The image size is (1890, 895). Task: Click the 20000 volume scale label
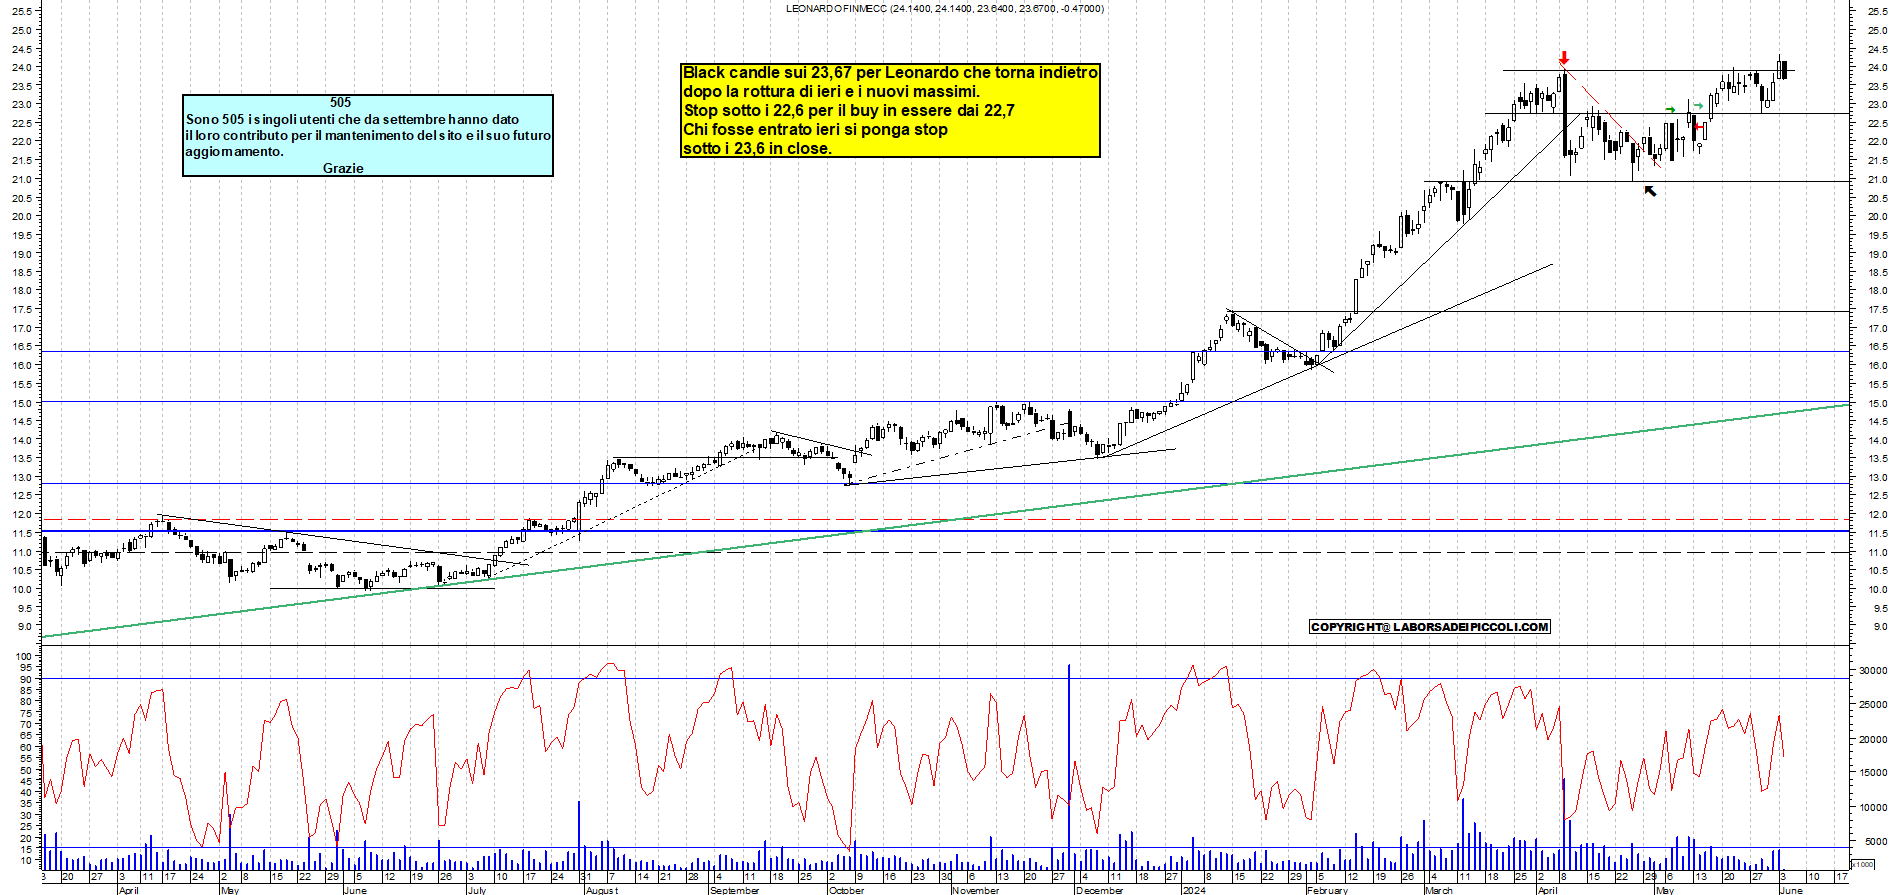1873,740
